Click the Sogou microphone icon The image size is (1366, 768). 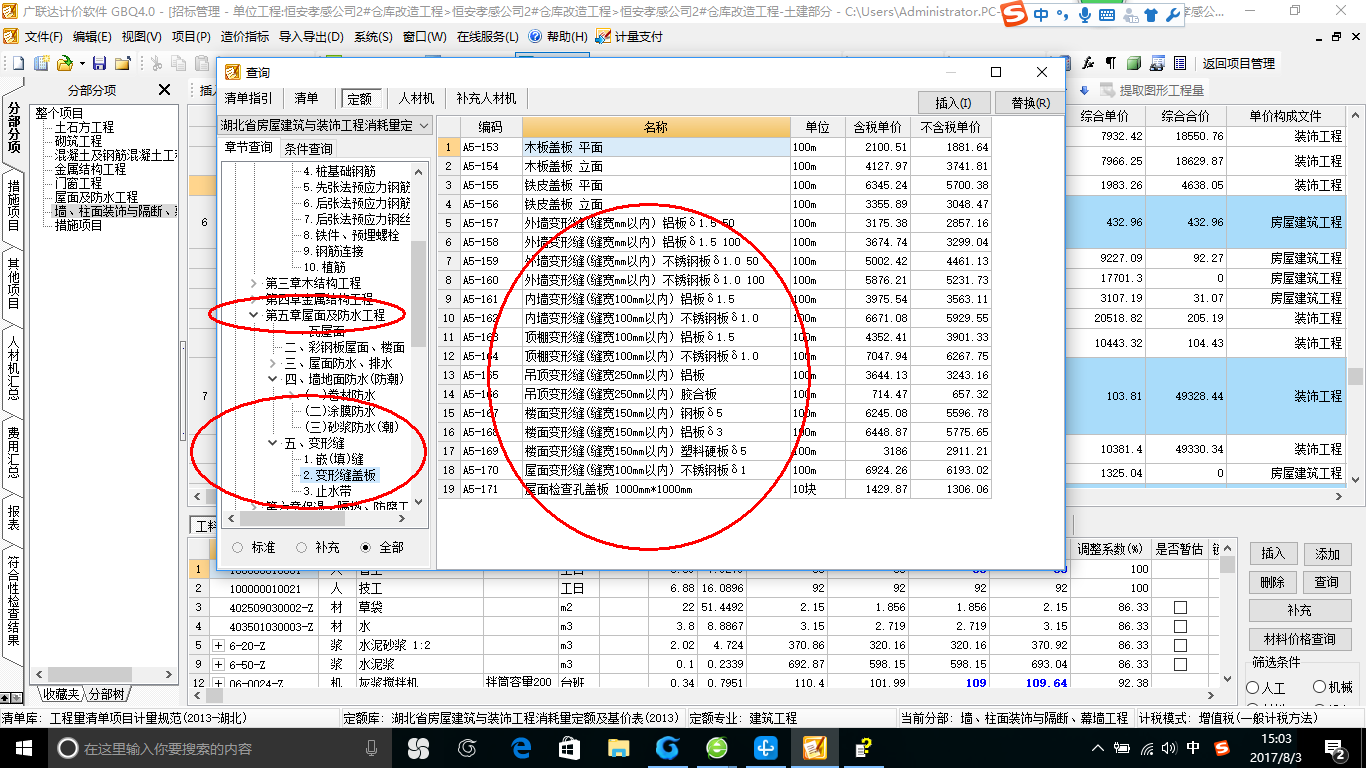point(1084,15)
